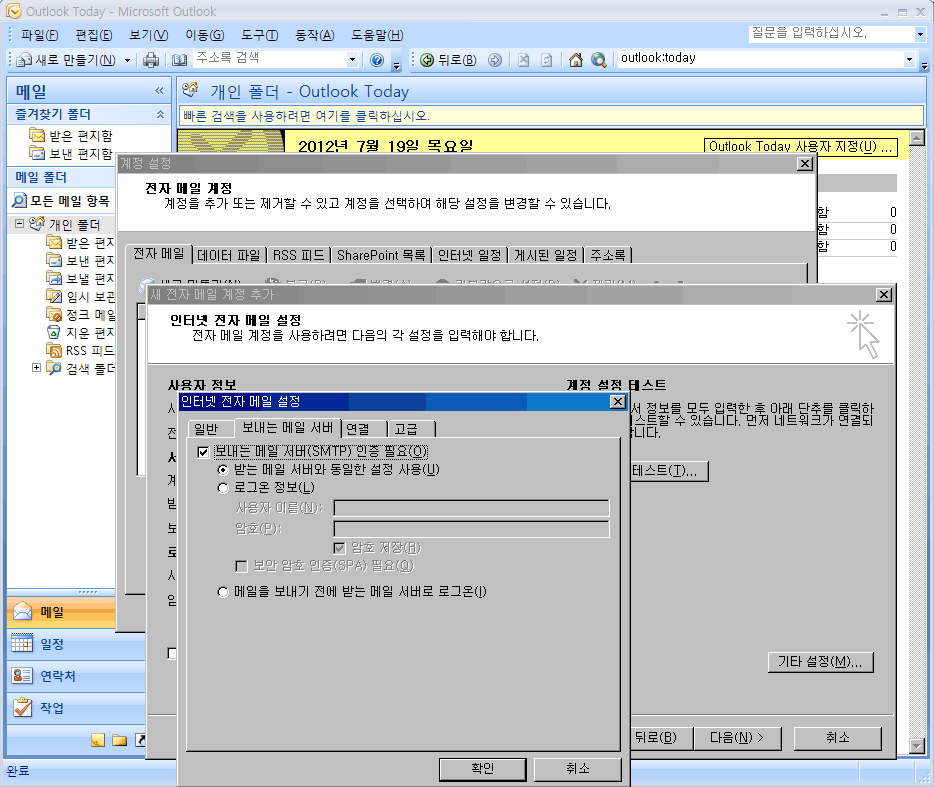Click the blue help question mark icon
Screen dimensions: 934x787
coord(376,60)
